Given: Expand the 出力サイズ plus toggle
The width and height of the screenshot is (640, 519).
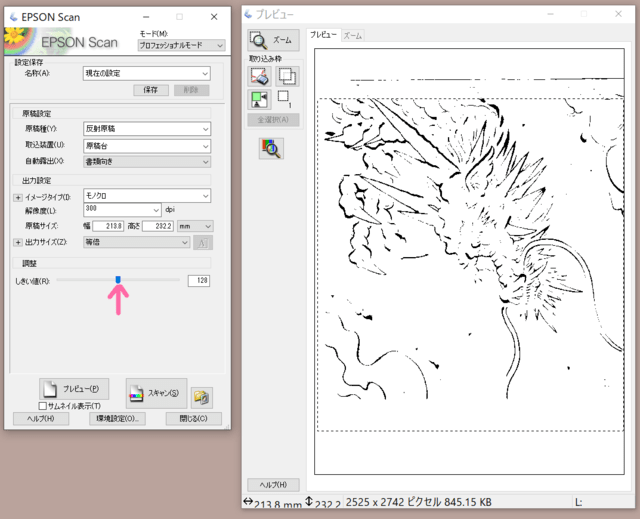Looking at the screenshot, I should (x=17, y=242).
